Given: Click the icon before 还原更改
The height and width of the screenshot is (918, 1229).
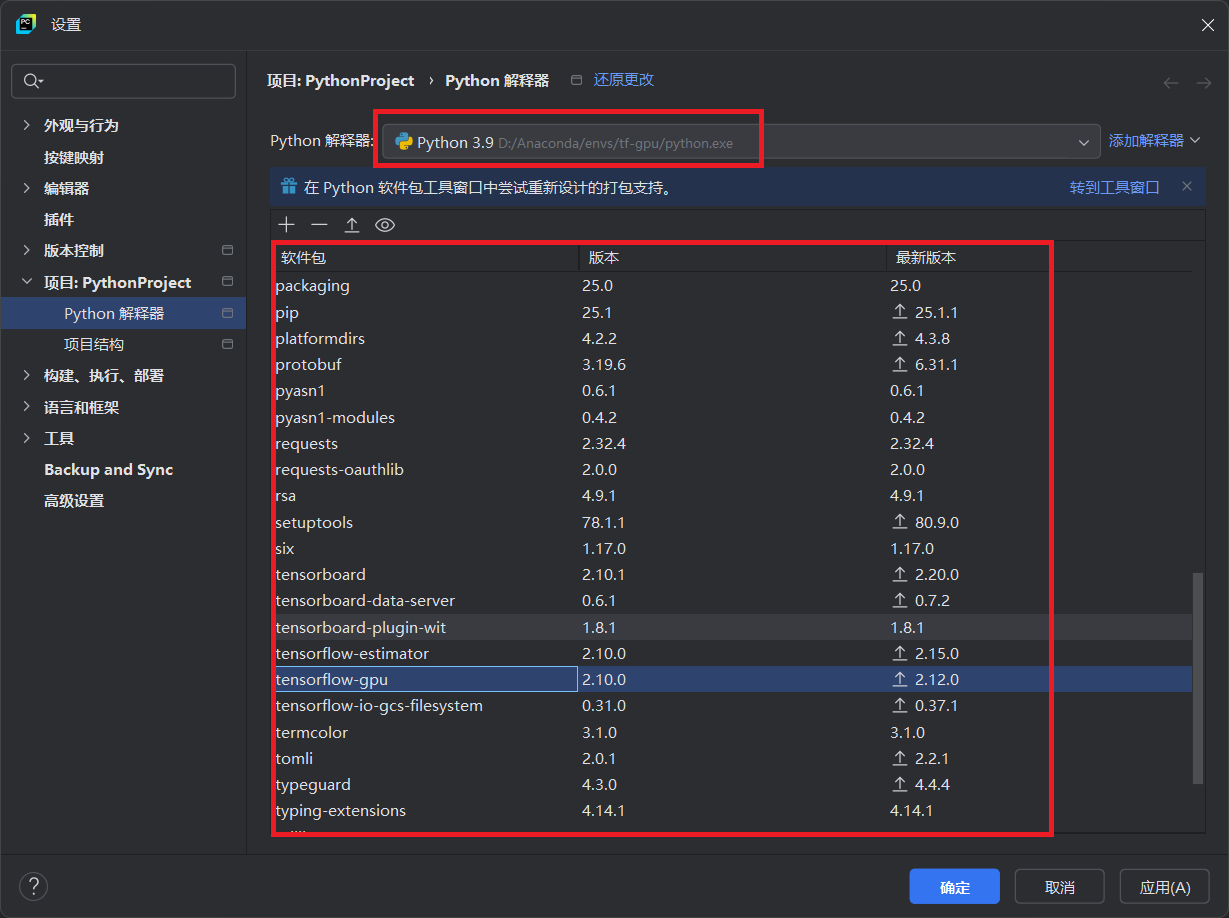Looking at the screenshot, I should tap(576, 80).
